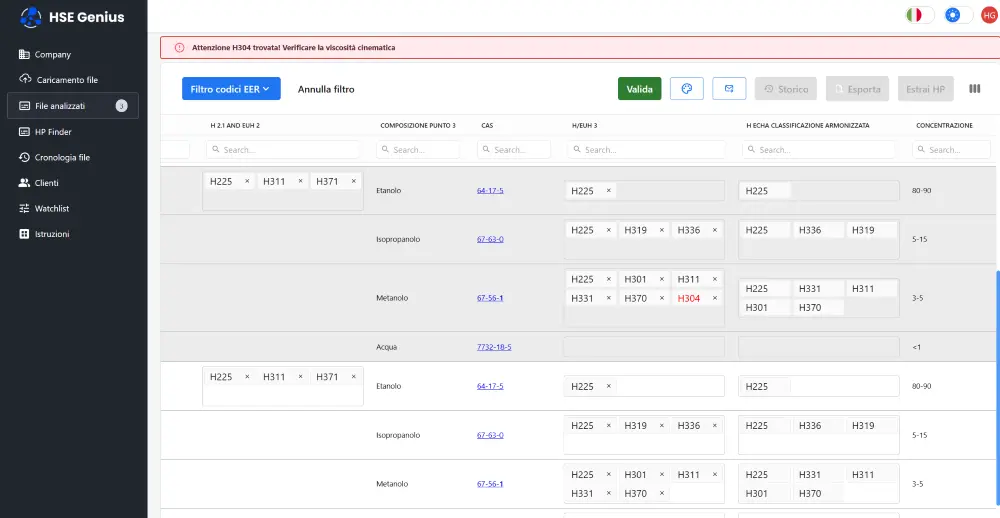Go to HP Finder in the sidebar
1000x518 pixels.
click(53, 131)
